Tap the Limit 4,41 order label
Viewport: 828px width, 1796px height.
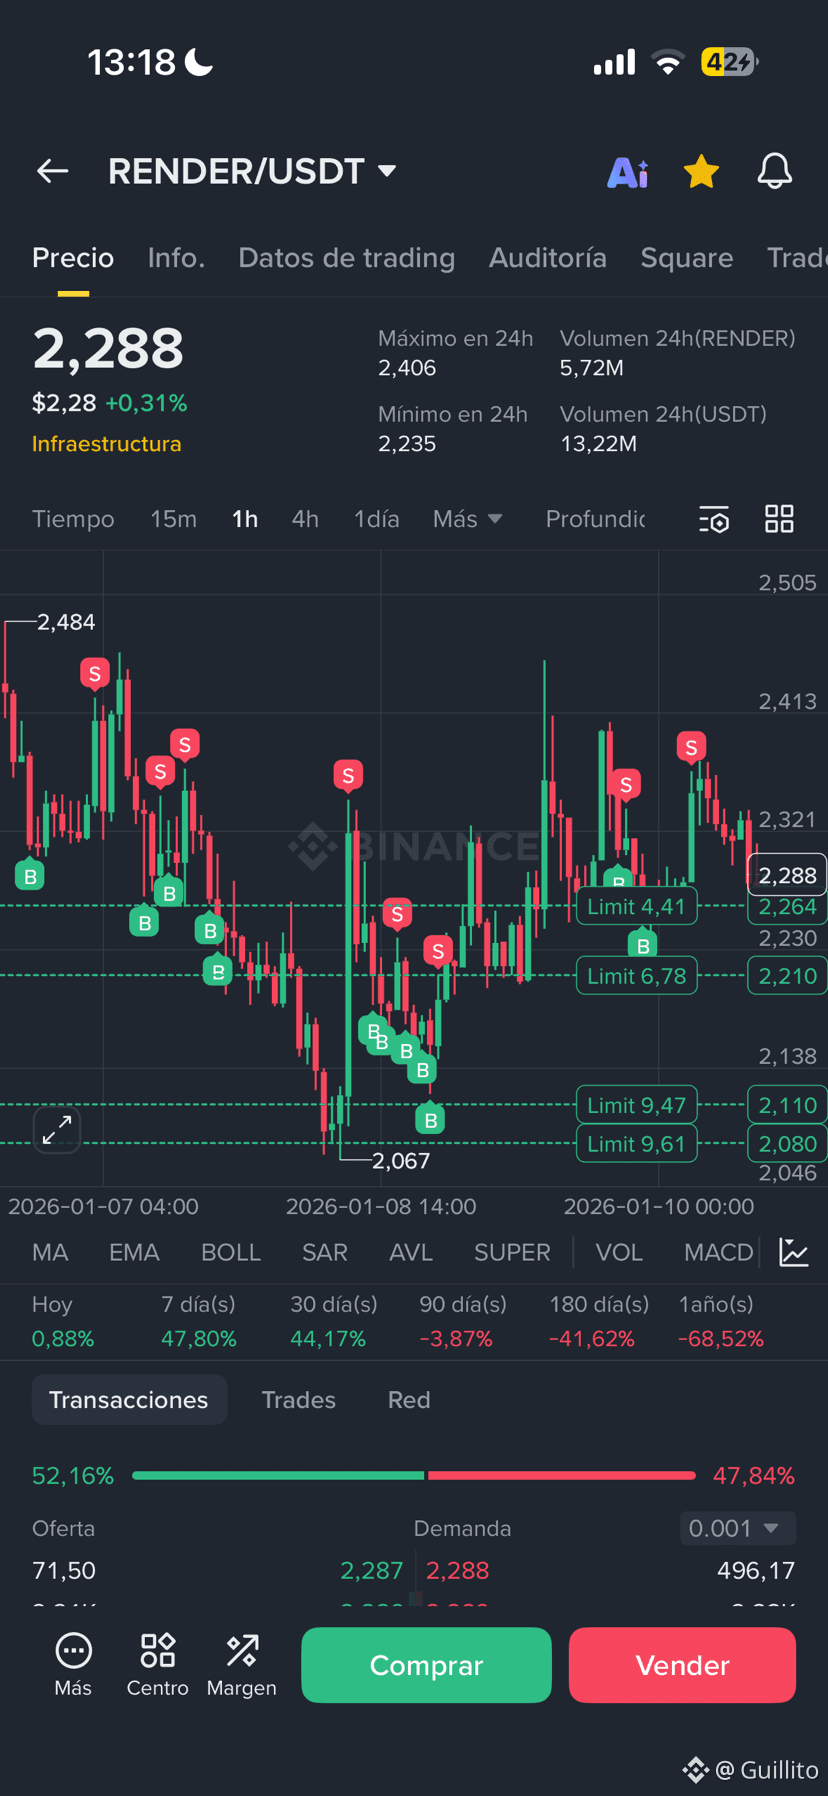pyautogui.click(x=636, y=907)
